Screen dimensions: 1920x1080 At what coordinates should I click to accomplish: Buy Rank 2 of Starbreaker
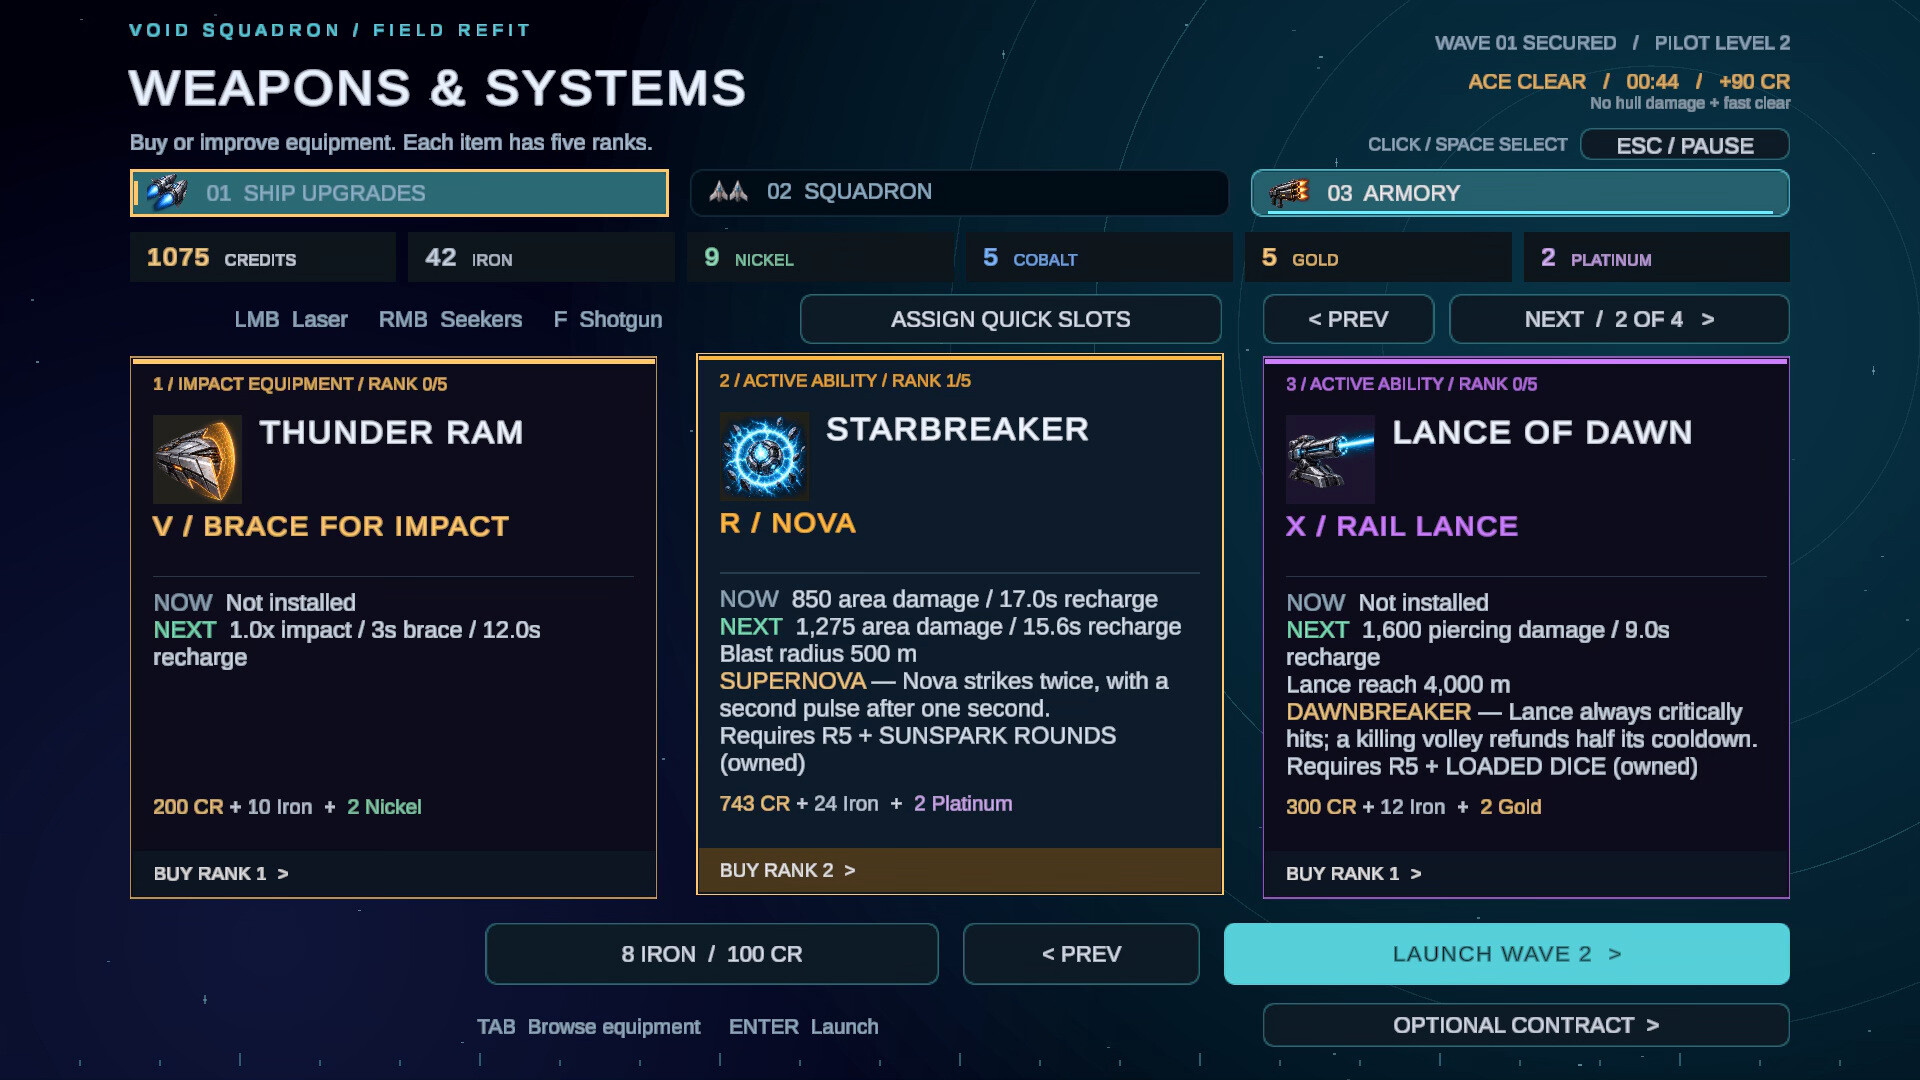pyautogui.click(x=959, y=870)
